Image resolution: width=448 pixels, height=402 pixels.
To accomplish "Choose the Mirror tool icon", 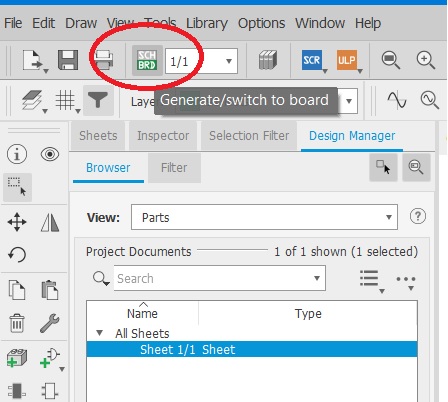I will 50,222.
